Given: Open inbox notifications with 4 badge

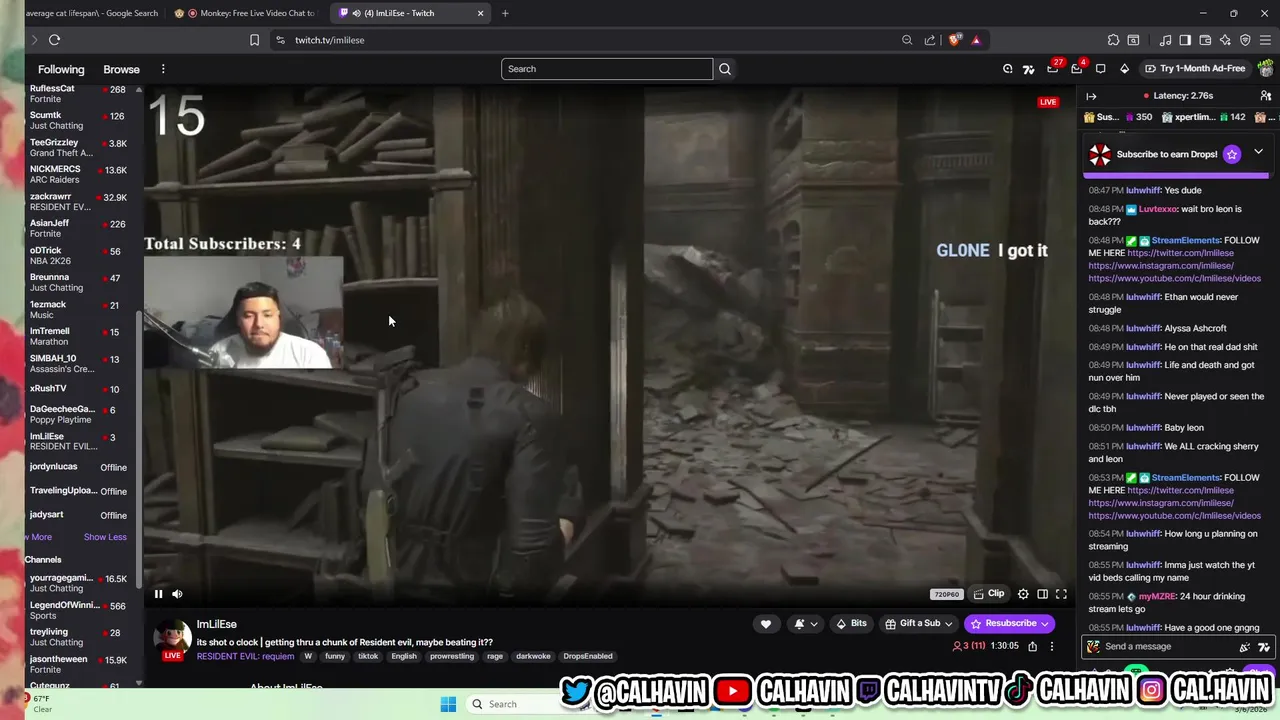Looking at the screenshot, I should click(1077, 68).
